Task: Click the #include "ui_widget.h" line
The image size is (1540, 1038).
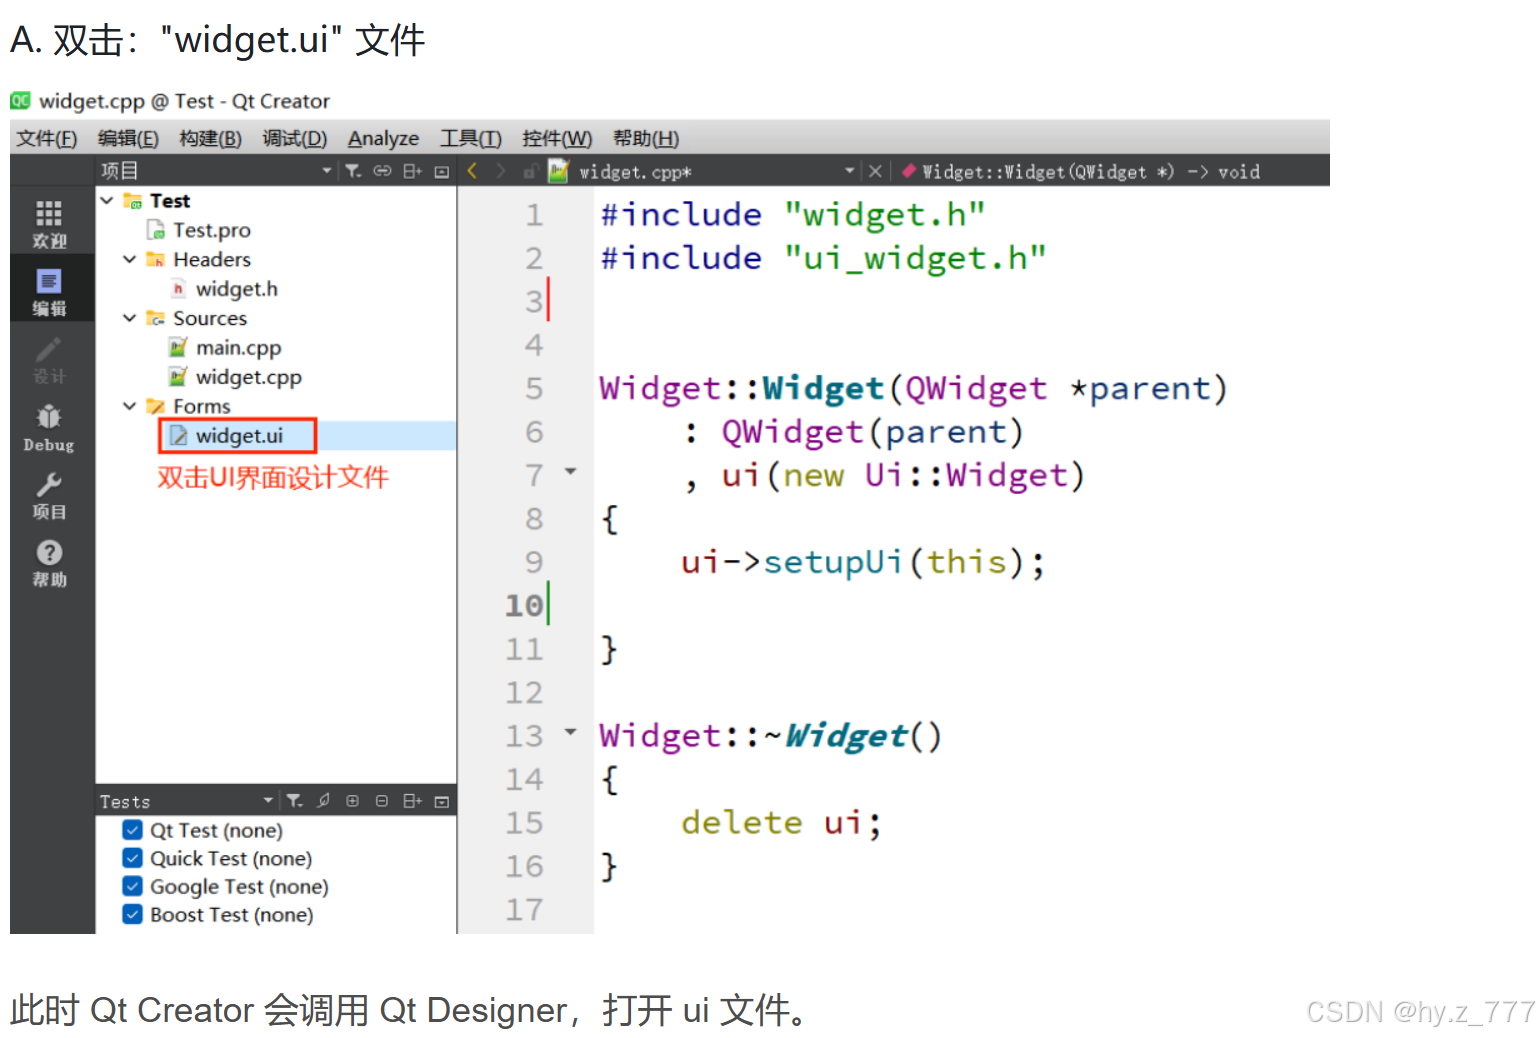Action: [823, 258]
